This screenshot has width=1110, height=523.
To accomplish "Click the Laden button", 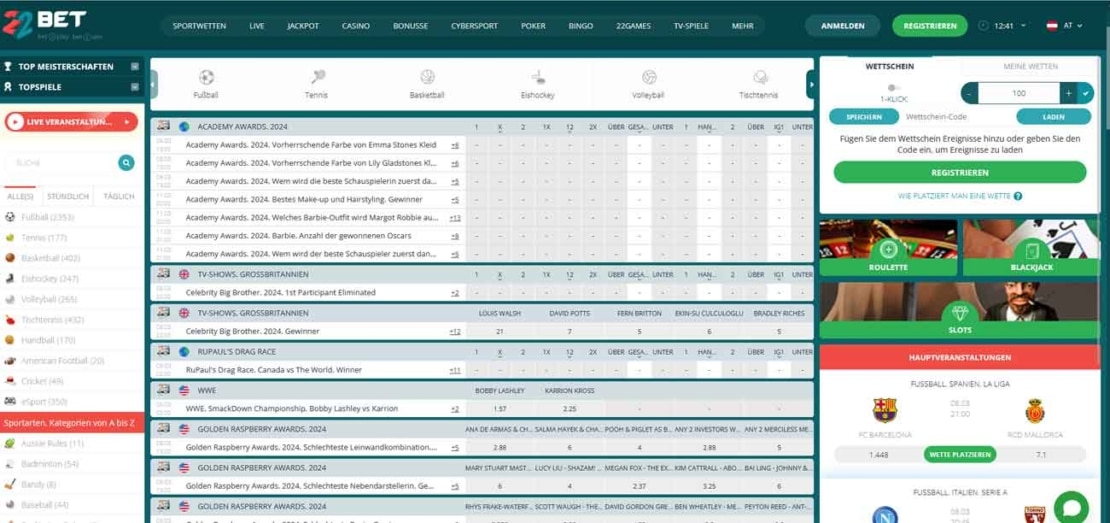I will [1053, 117].
